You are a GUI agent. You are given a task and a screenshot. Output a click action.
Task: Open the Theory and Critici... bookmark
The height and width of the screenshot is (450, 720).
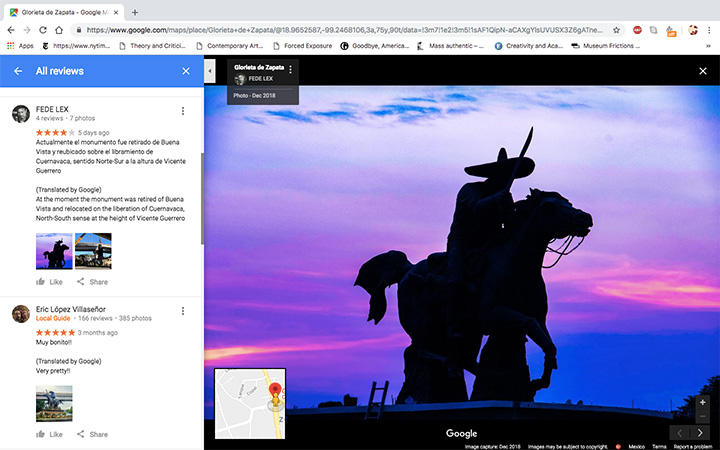click(x=152, y=46)
